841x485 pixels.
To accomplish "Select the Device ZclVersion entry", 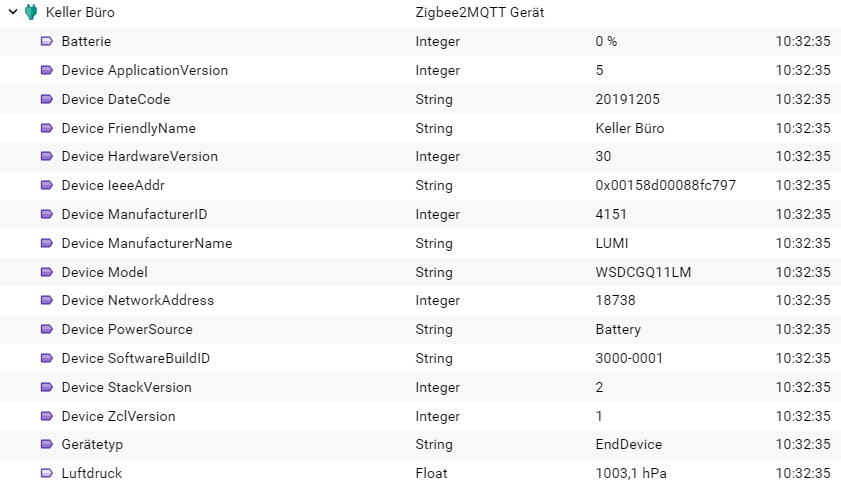I will click(420, 416).
